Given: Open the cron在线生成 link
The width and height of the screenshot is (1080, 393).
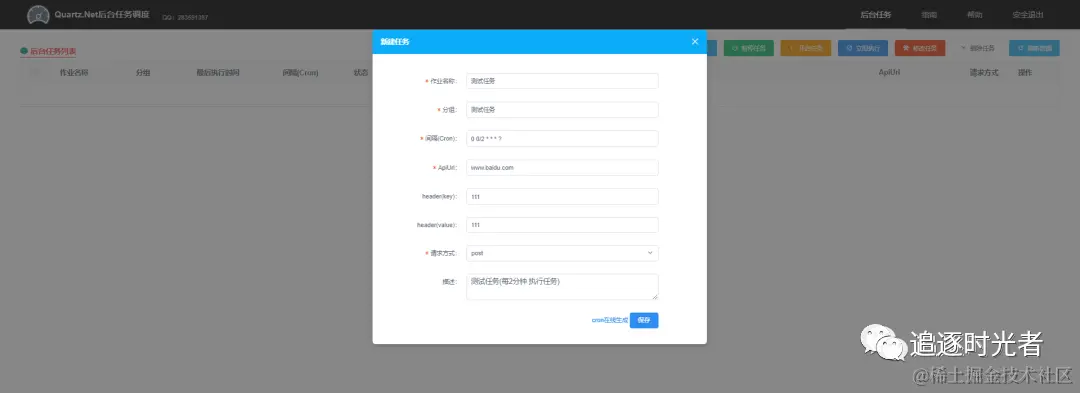Looking at the screenshot, I should pyautogui.click(x=610, y=321).
